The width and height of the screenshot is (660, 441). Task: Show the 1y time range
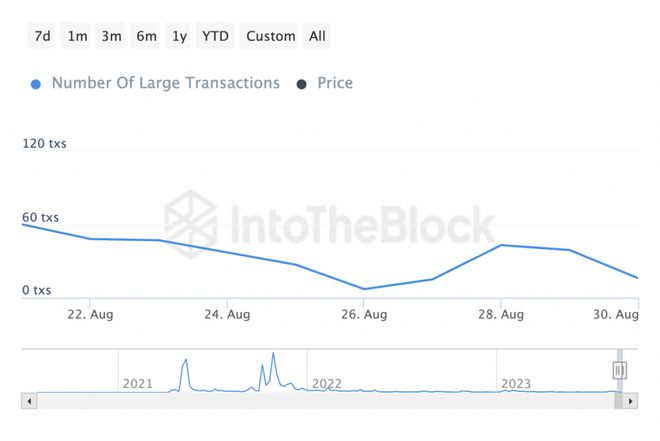point(179,36)
